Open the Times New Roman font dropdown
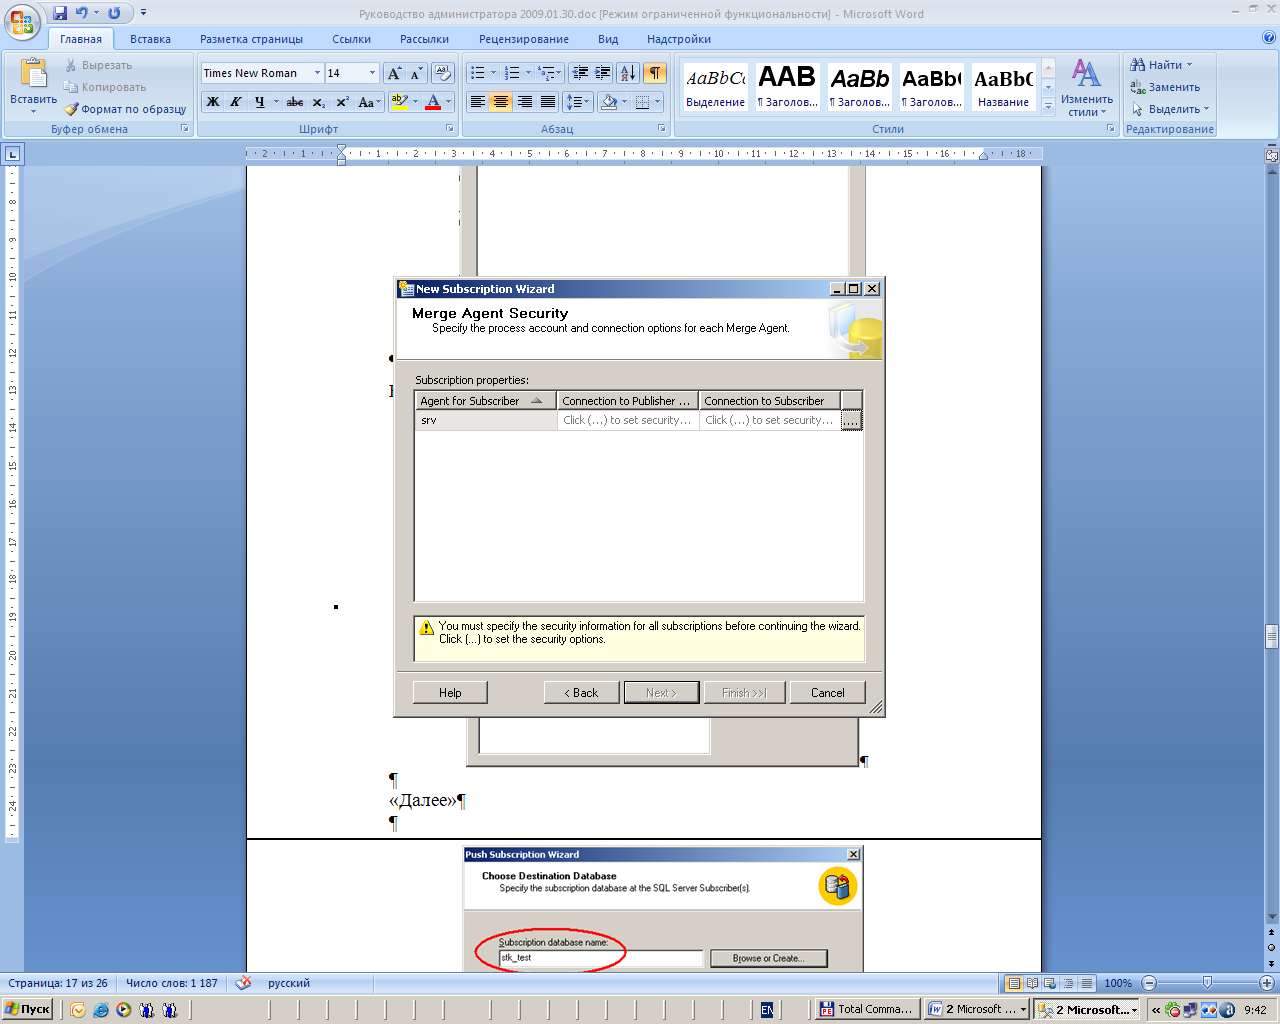Viewport: 1280px width, 1024px height. [318, 73]
